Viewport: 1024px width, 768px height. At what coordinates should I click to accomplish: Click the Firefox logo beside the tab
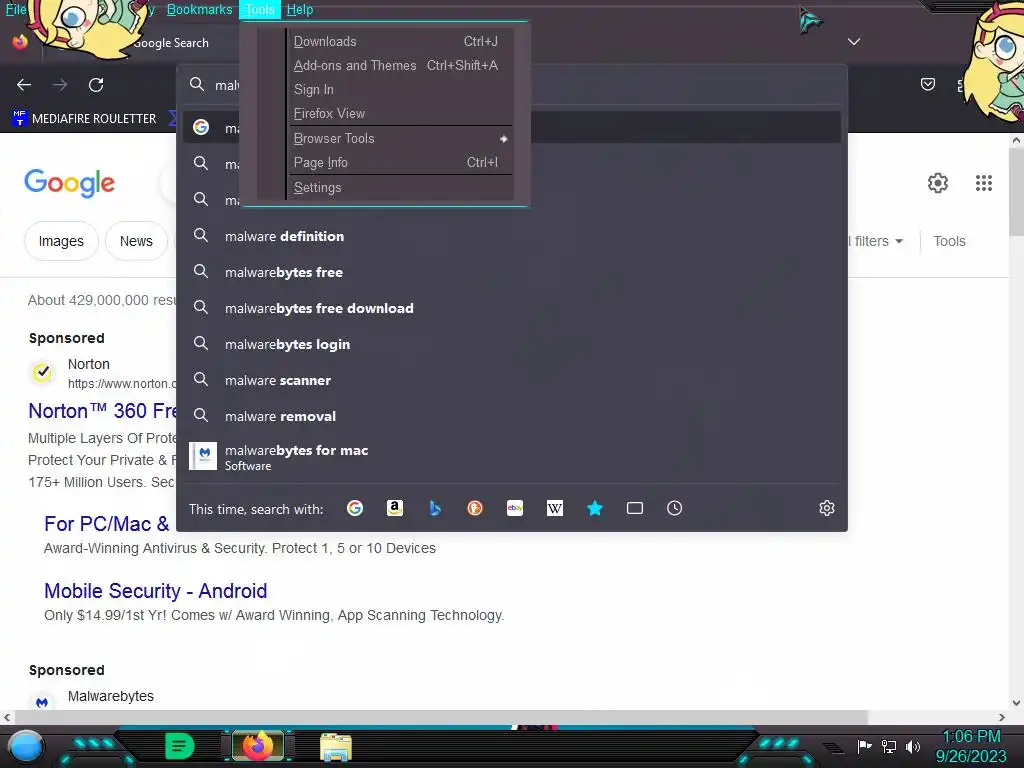coord(20,42)
